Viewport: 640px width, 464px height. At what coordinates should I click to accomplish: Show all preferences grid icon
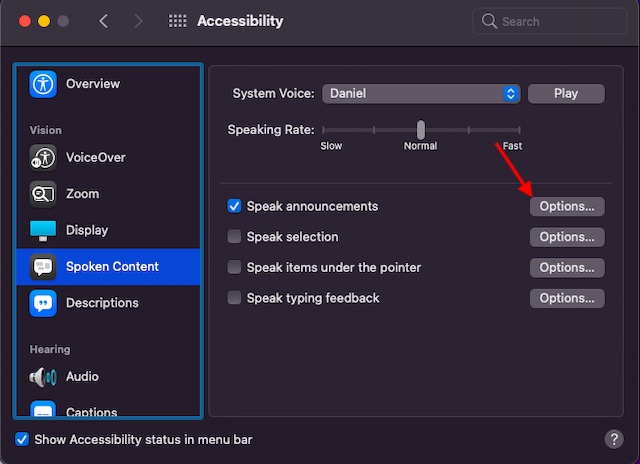pos(178,21)
